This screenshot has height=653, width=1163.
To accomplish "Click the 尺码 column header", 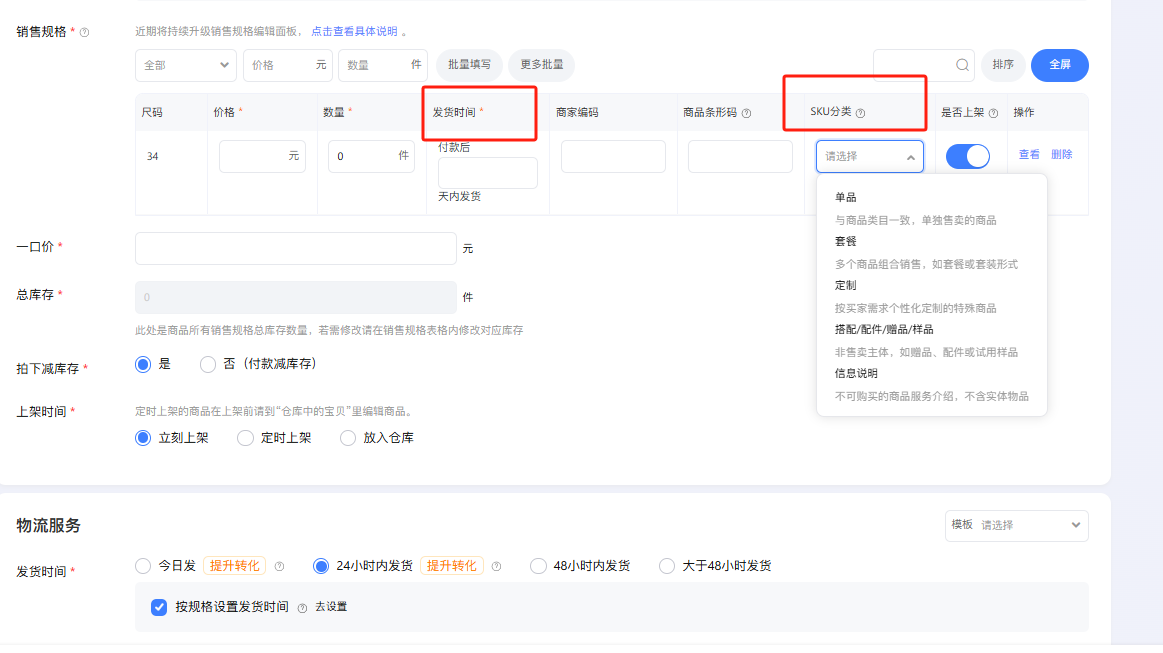I will tap(152, 113).
